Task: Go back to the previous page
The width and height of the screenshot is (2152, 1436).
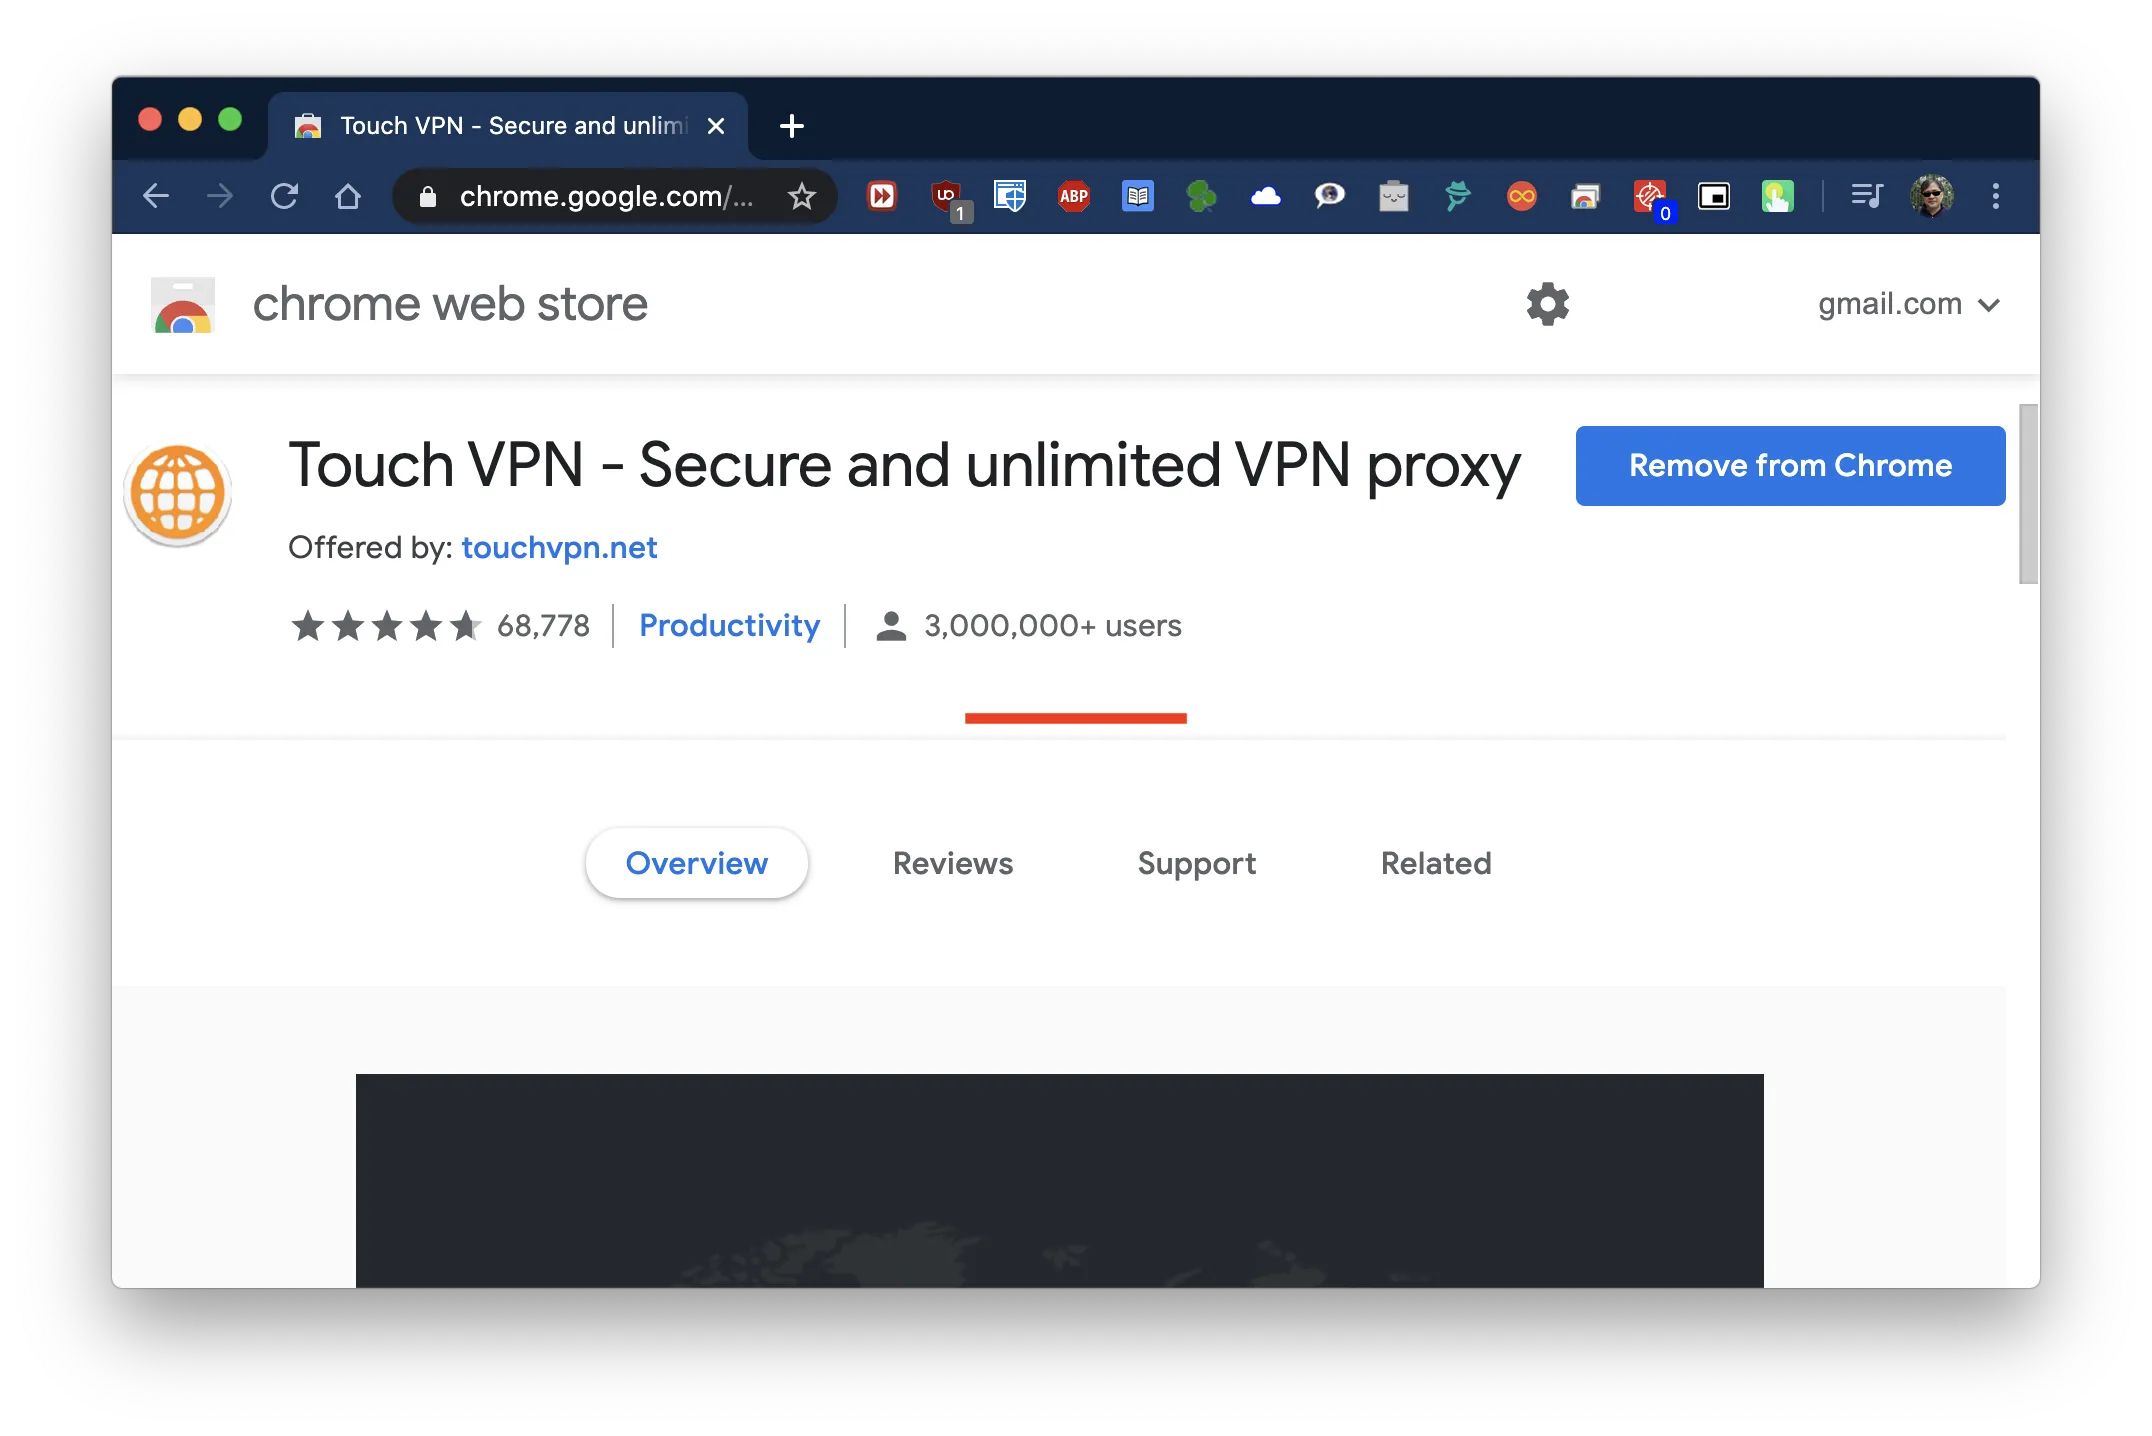Action: coord(156,196)
